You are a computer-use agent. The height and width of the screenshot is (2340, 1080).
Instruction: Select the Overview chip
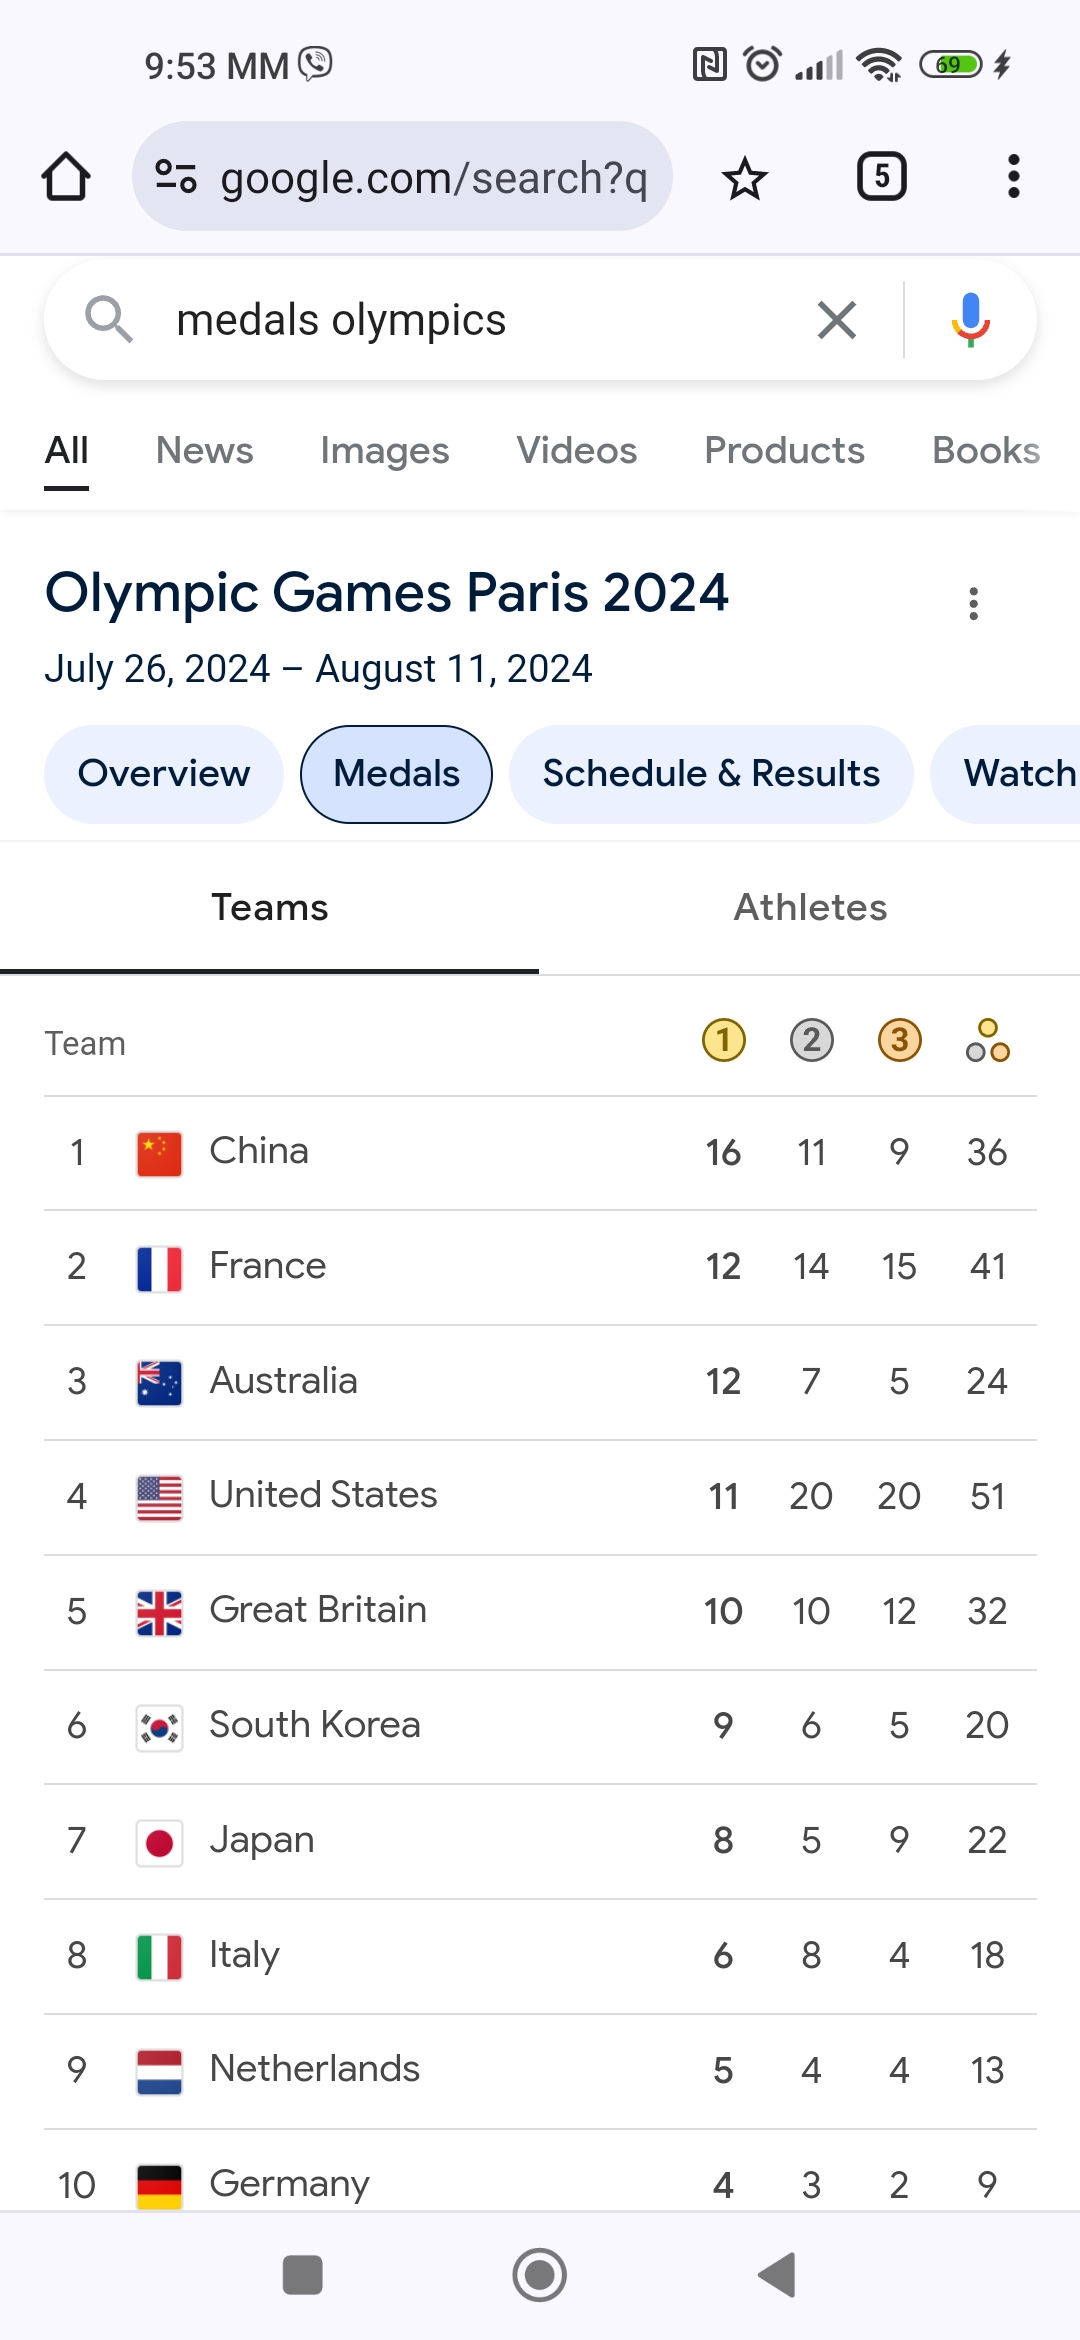164,774
